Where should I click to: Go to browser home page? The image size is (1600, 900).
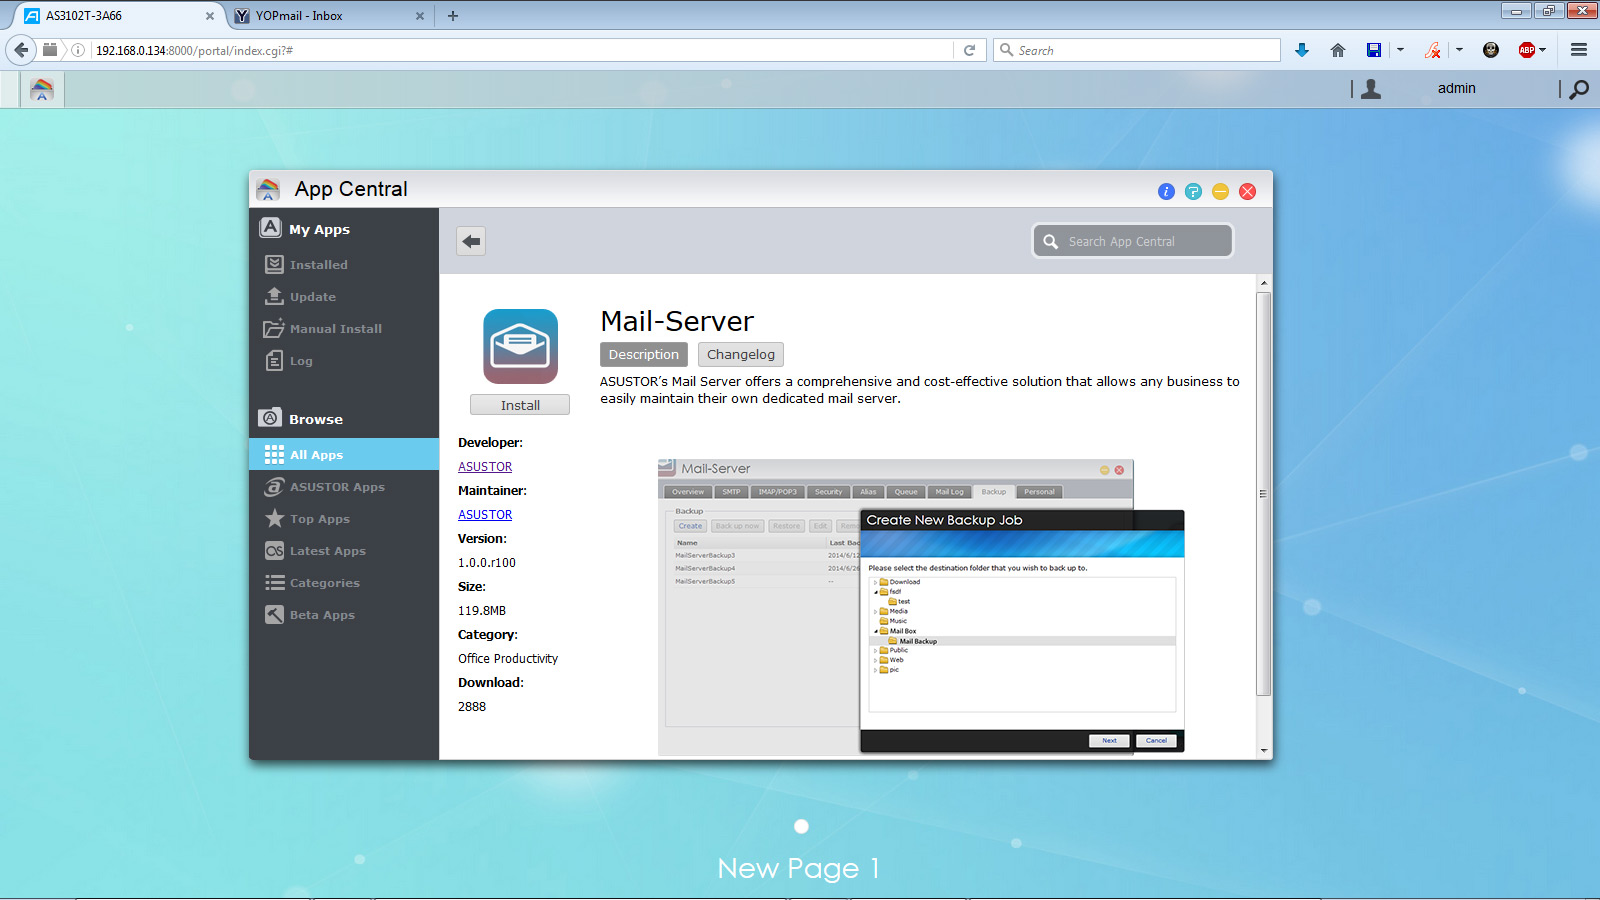click(x=1338, y=50)
